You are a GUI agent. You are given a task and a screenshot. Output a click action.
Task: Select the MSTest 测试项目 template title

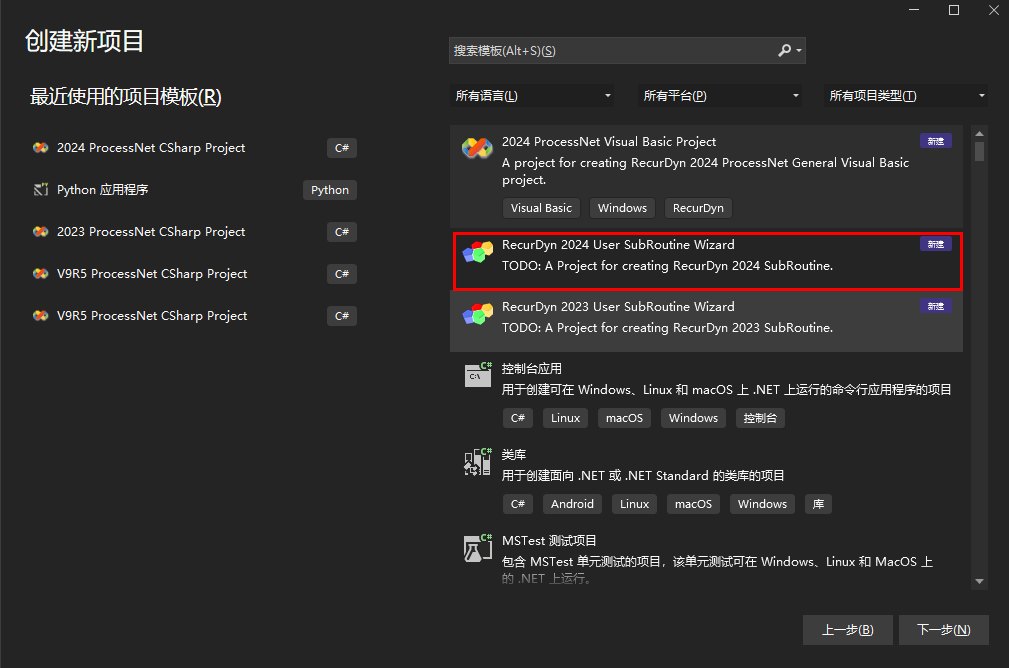549,541
